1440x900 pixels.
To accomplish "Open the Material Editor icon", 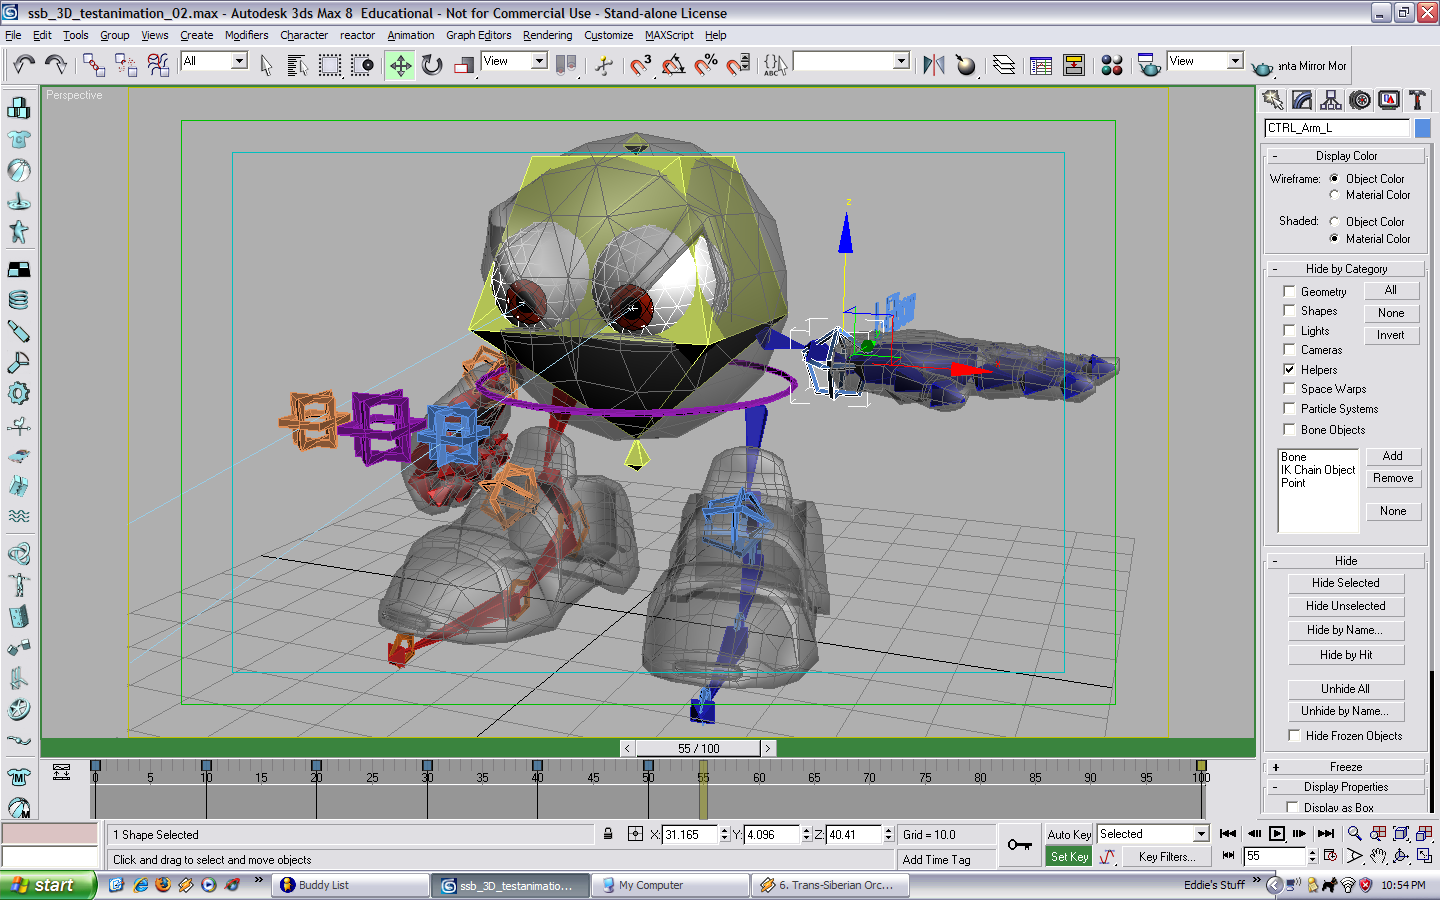I will coord(1112,66).
